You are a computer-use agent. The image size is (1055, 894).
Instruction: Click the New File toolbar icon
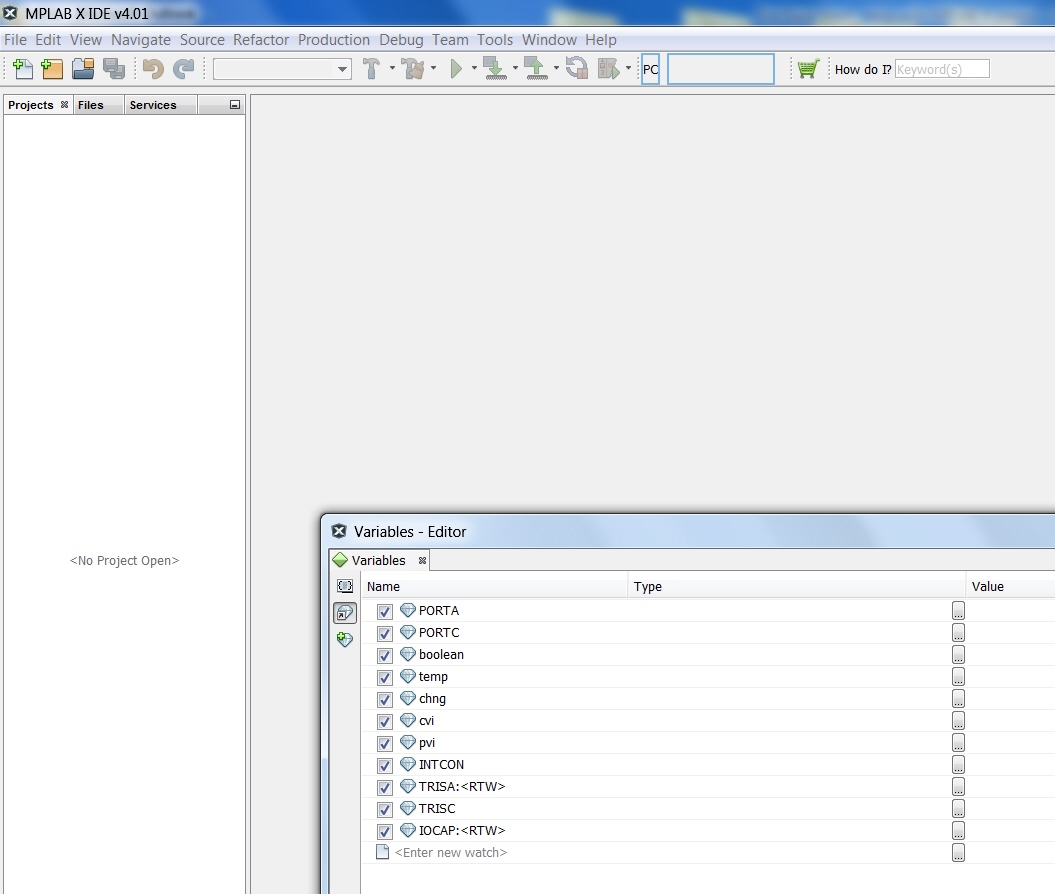(x=22, y=69)
